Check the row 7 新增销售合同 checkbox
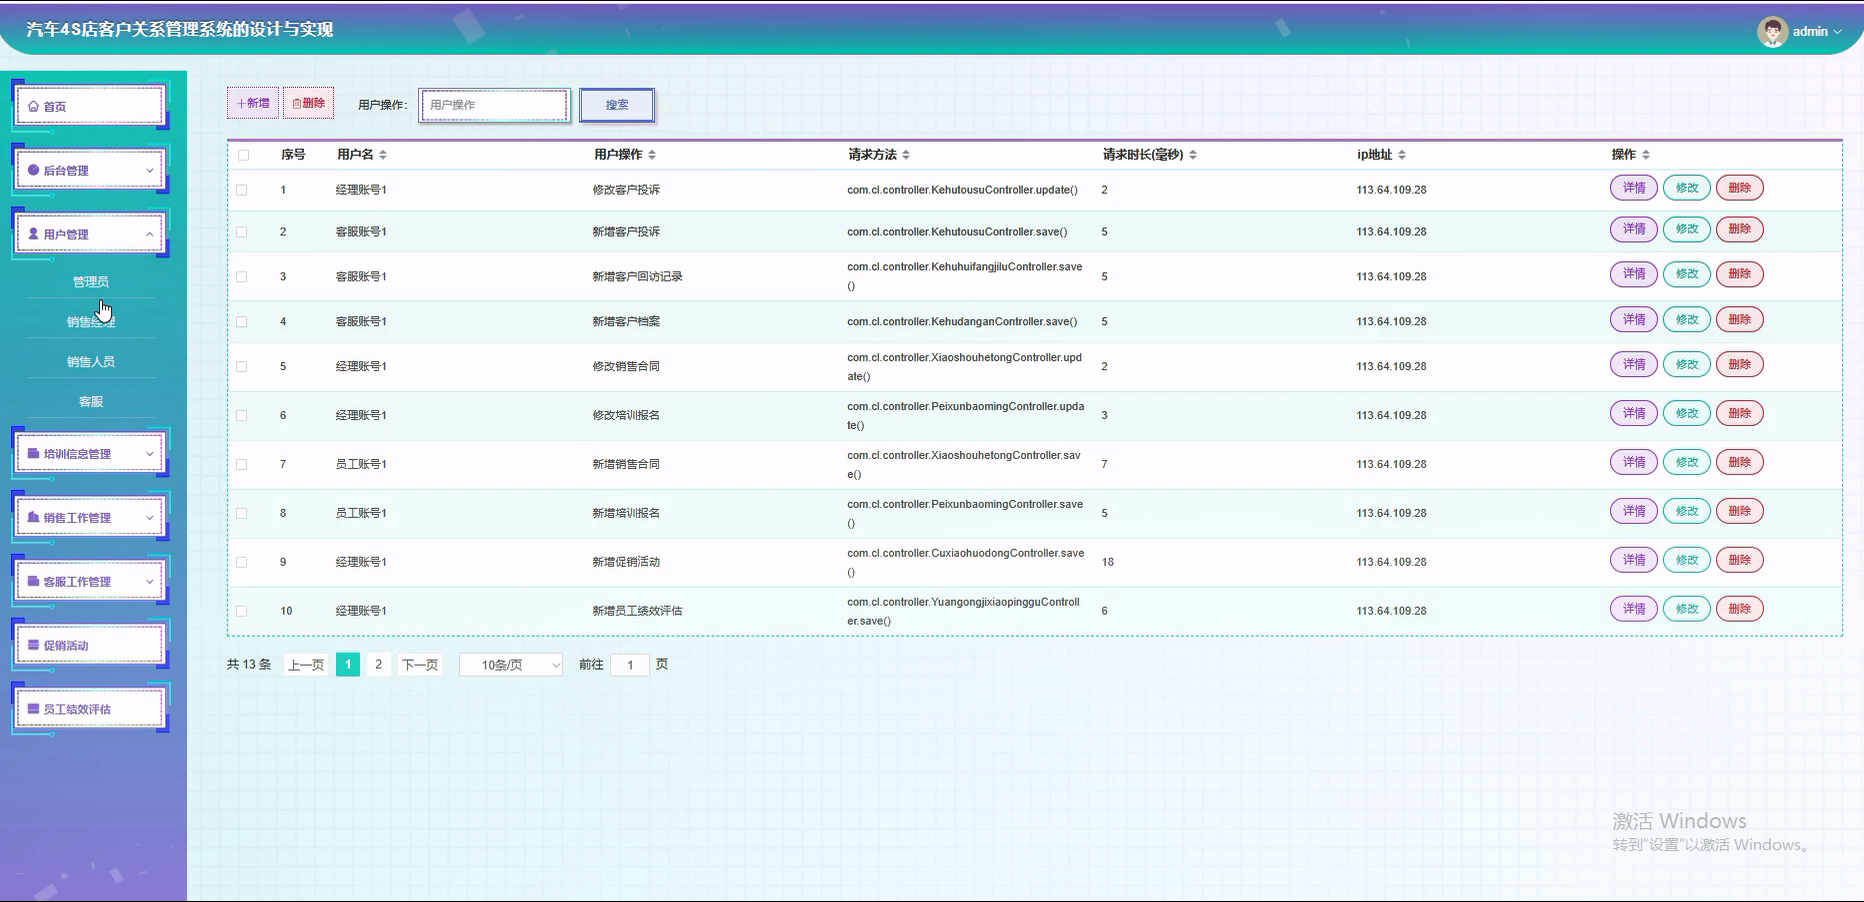 click(x=242, y=465)
